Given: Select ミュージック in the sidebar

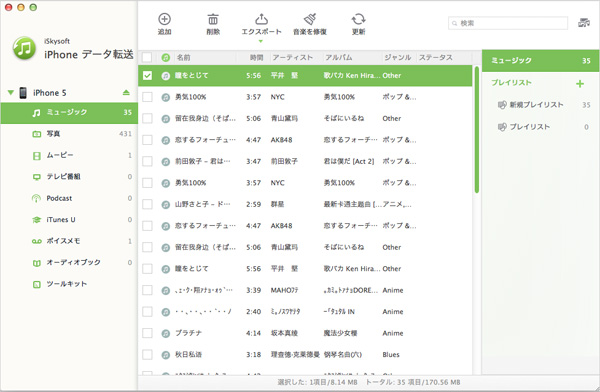Looking at the screenshot, I should [69, 113].
